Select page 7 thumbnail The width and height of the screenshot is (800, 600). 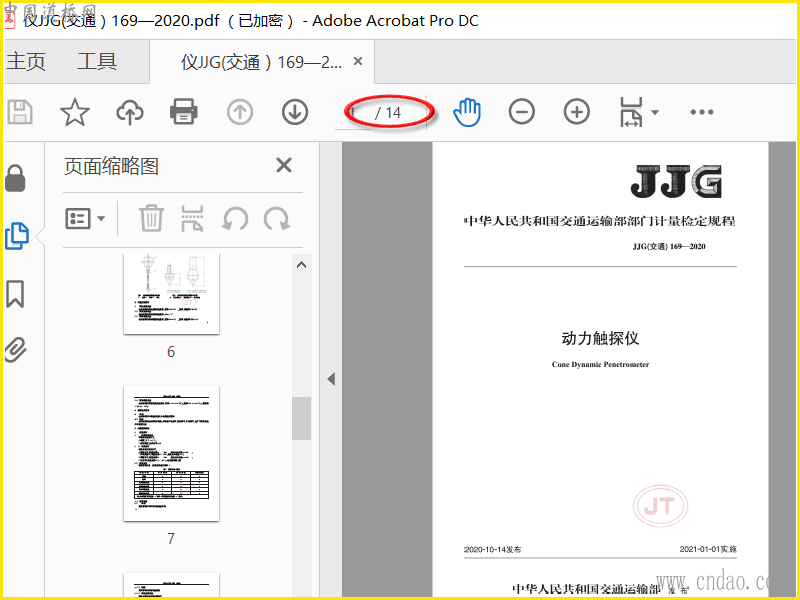click(x=171, y=454)
